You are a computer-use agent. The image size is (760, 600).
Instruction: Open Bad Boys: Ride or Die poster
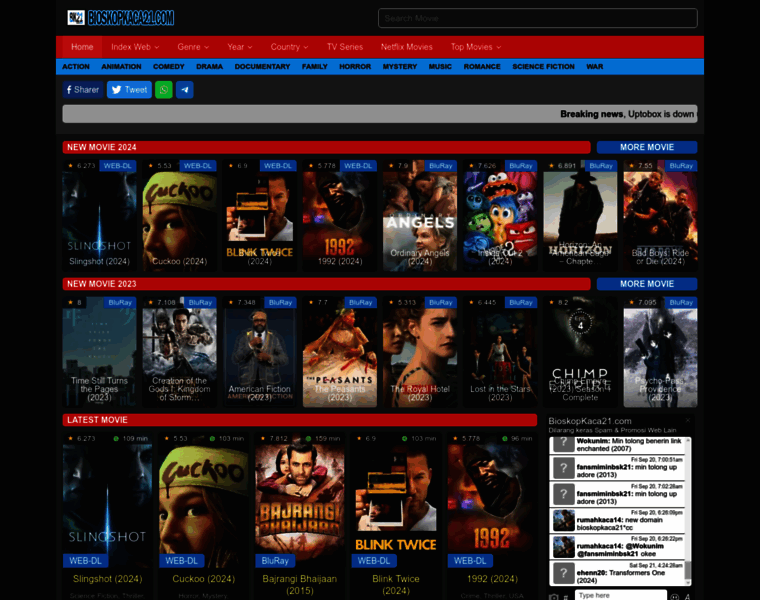(661, 215)
